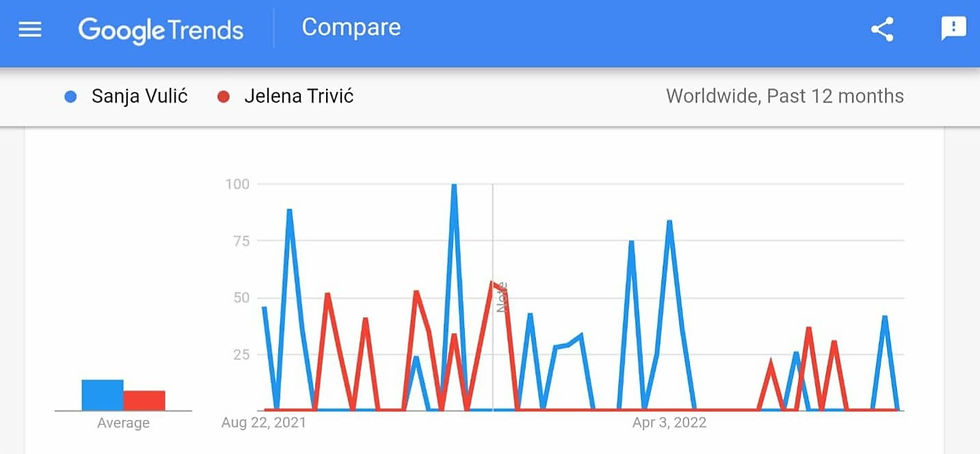
Task: Click the blue Average bar
Action: (102, 395)
